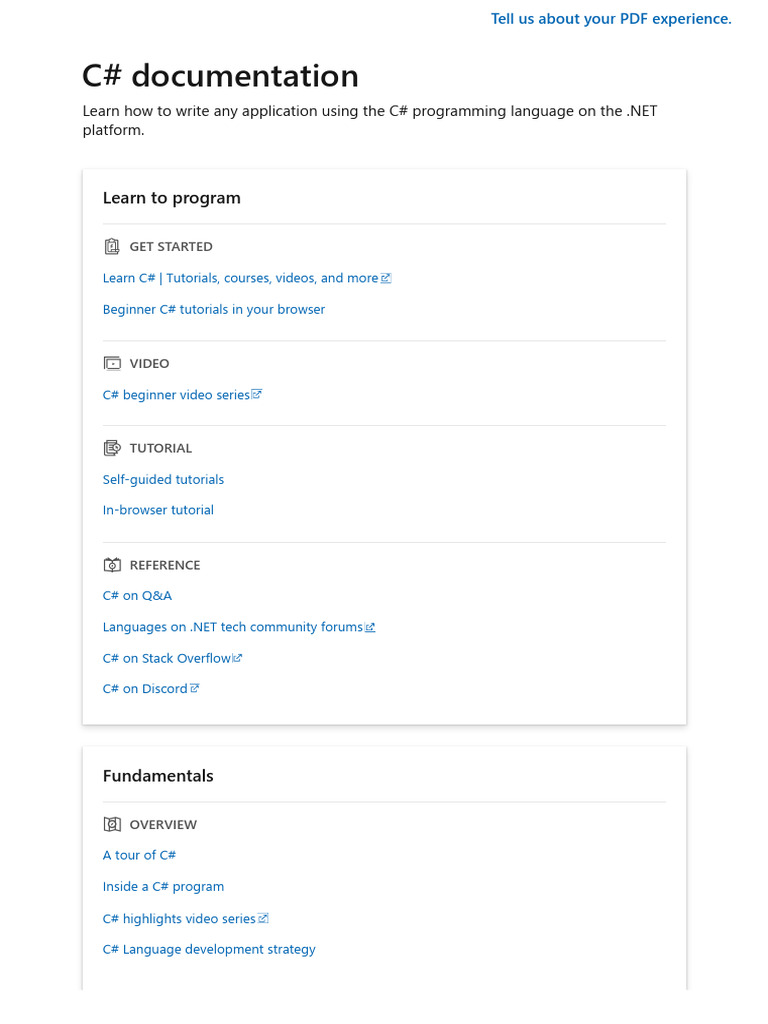Click the Get Started section icon
Viewport: 768px width, 1024px height.
coord(112,246)
